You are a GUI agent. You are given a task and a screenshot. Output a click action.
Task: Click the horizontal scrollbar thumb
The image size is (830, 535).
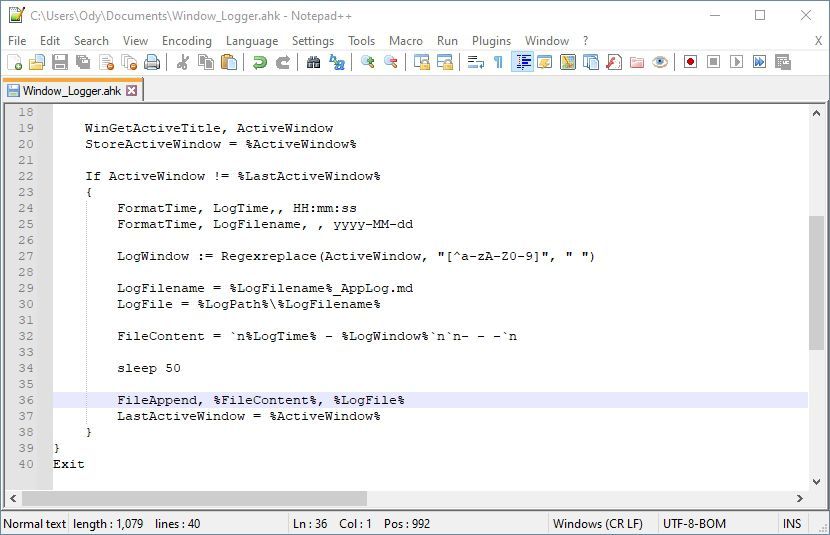pos(194,498)
